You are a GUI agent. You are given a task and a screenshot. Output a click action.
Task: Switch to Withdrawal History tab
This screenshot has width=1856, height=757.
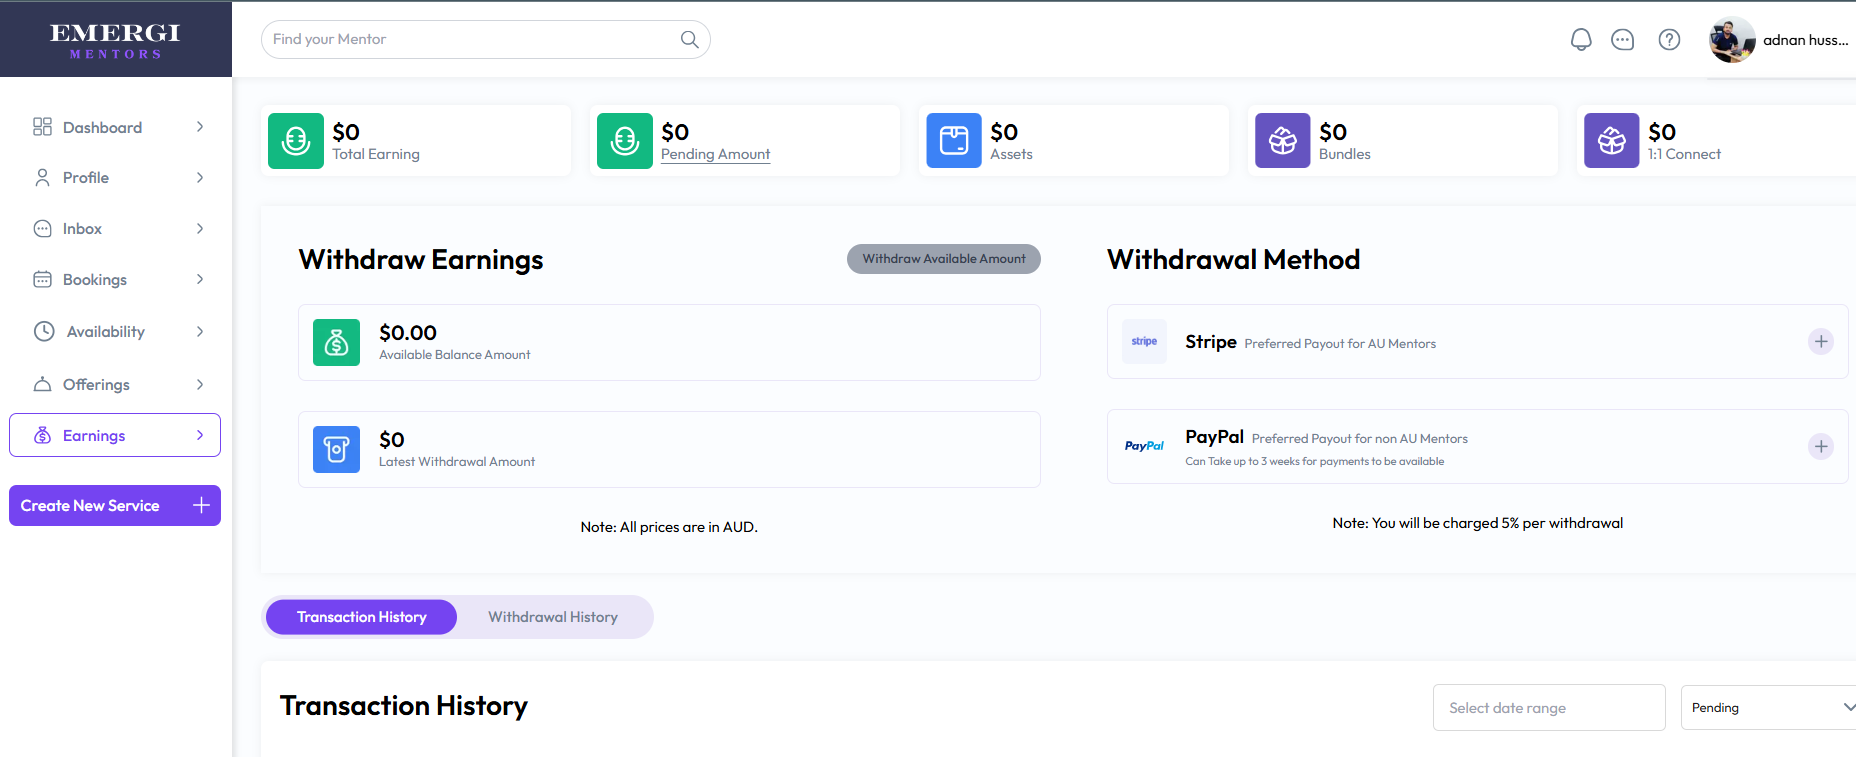click(553, 617)
